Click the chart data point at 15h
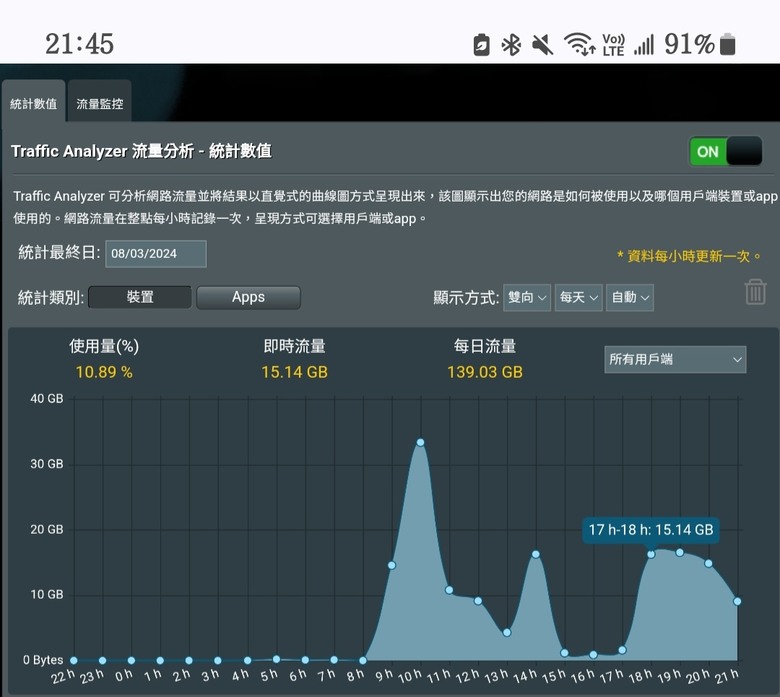780x697 pixels. (564, 653)
